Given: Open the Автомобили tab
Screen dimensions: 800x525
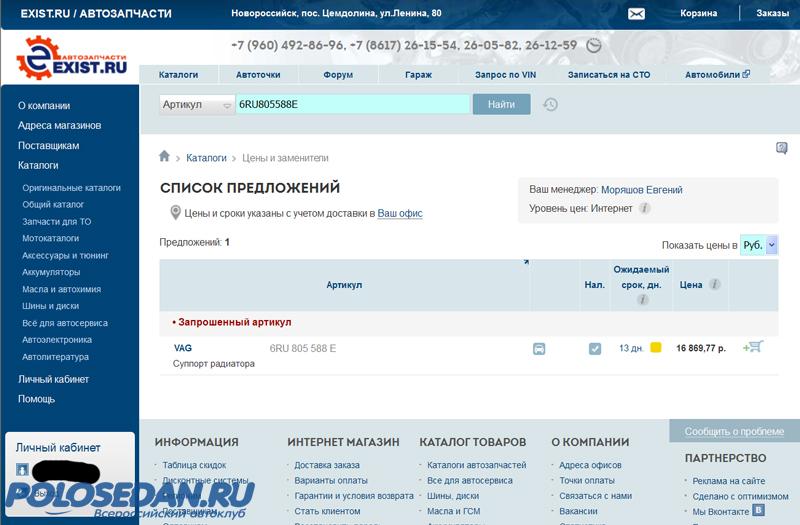Looking at the screenshot, I should [x=712, y=74].
